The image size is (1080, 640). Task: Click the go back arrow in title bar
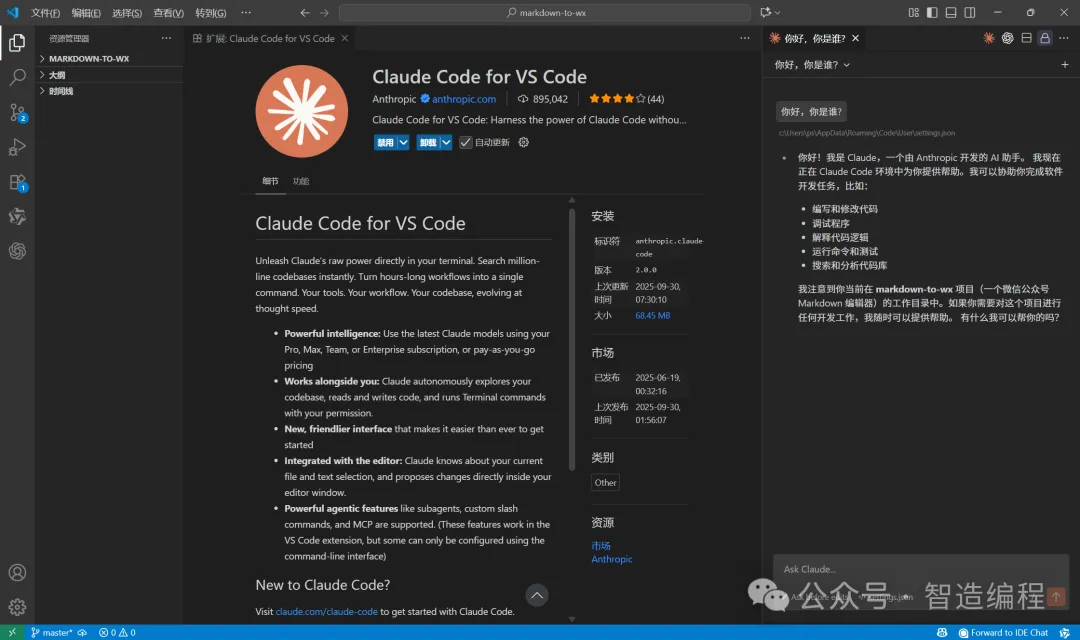tap(305, 12)
